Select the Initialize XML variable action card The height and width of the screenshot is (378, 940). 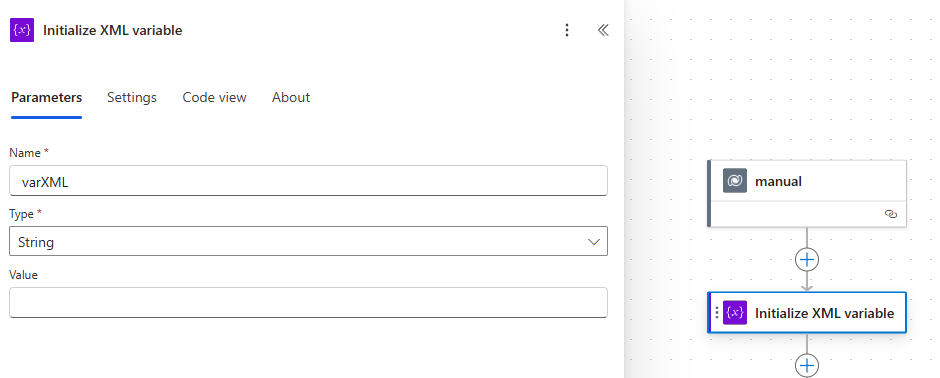tap(807, 313)
